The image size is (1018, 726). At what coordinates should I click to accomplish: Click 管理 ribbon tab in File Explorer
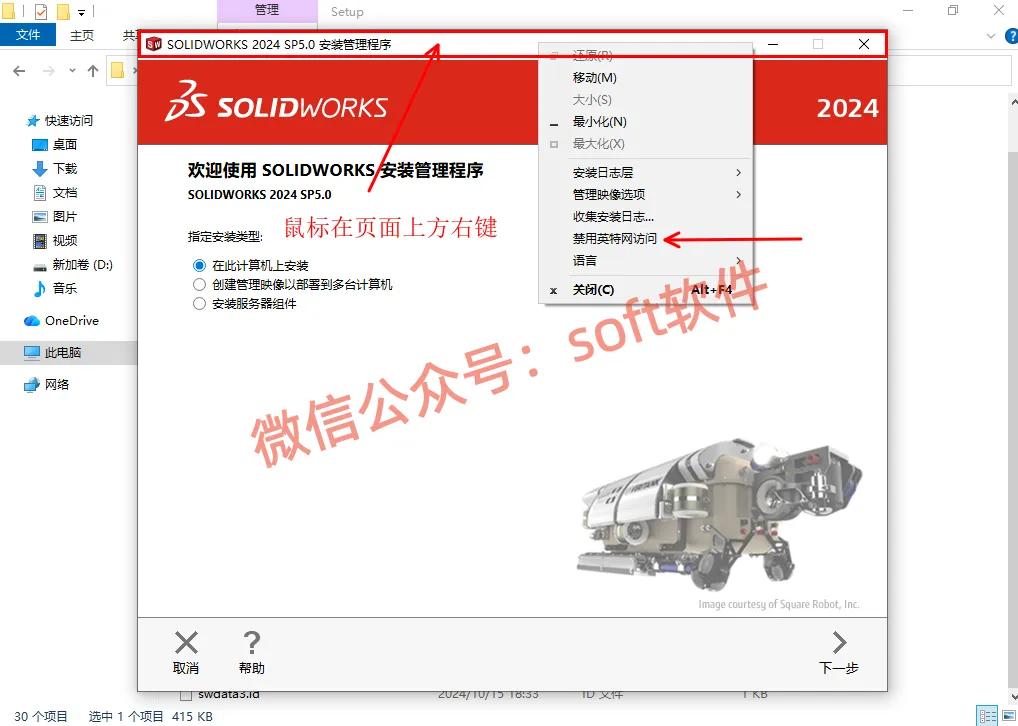coord(267,11)
